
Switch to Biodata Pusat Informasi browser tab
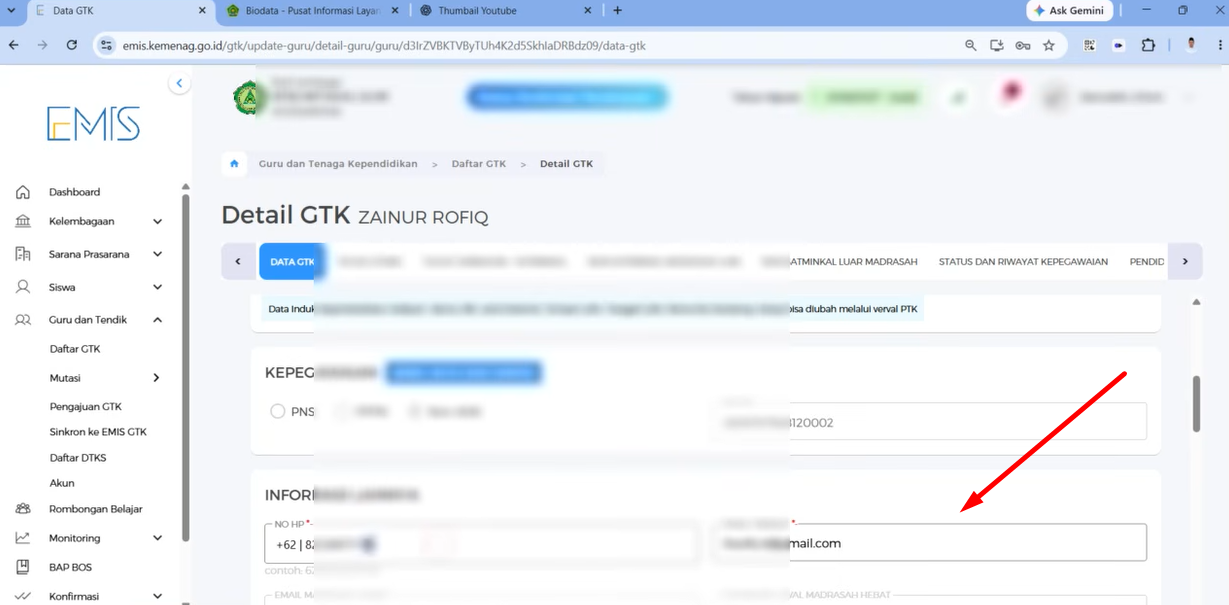click(x=313, y=11)
